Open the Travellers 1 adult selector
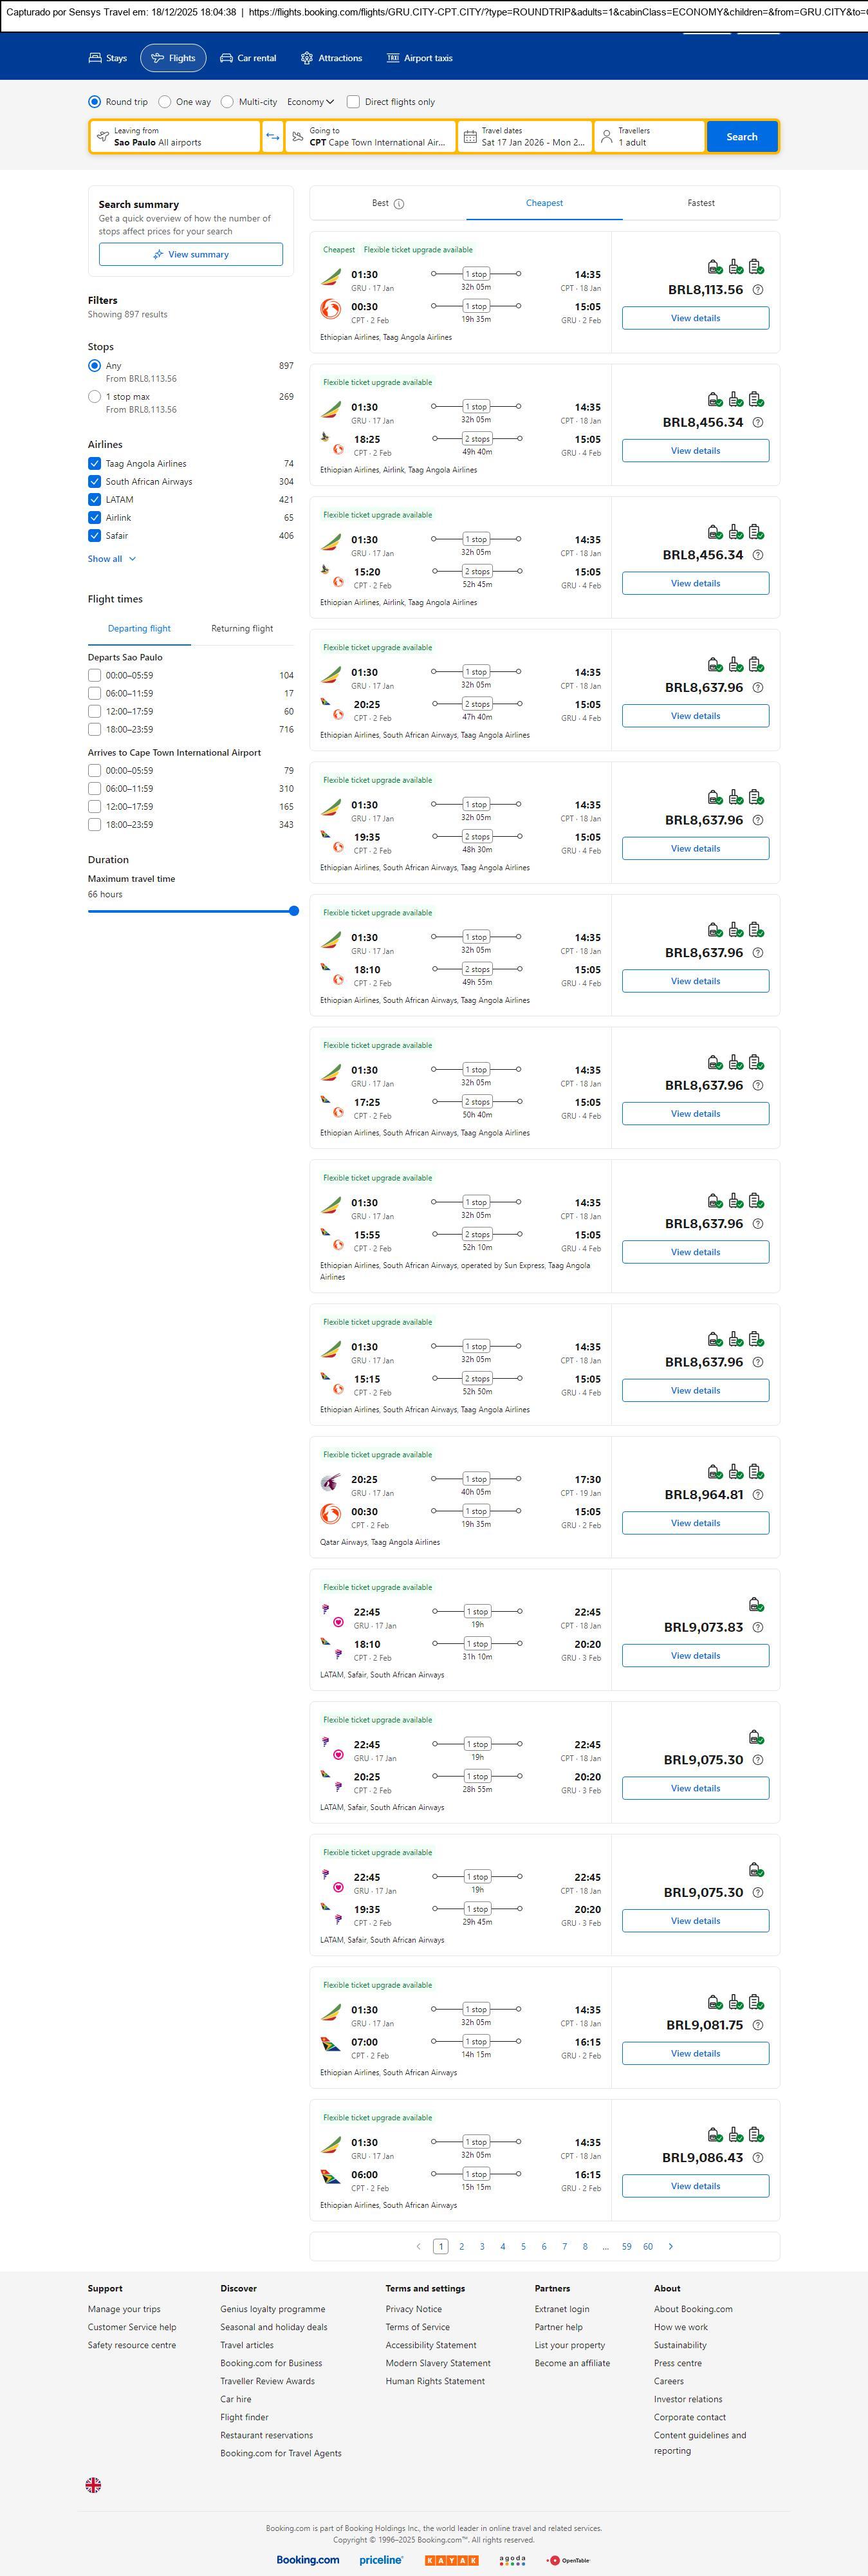The image size is (868, 2576). (648, 137)
